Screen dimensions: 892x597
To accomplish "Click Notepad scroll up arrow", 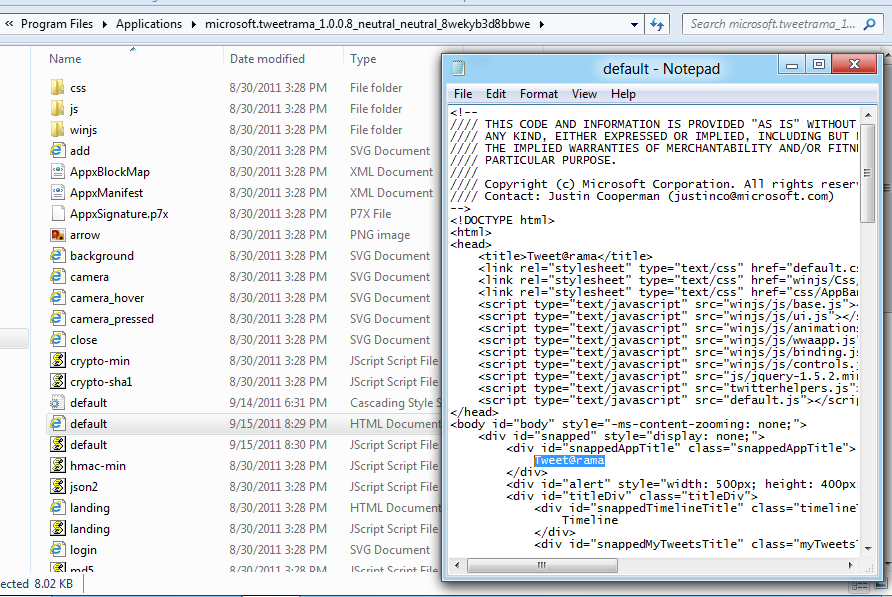I will [868, 114].
